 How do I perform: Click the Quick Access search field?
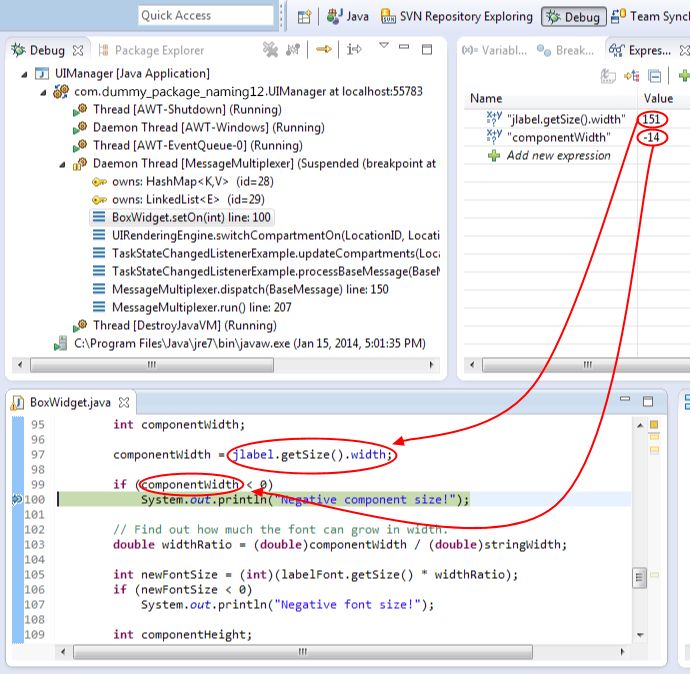click(205, 16)
